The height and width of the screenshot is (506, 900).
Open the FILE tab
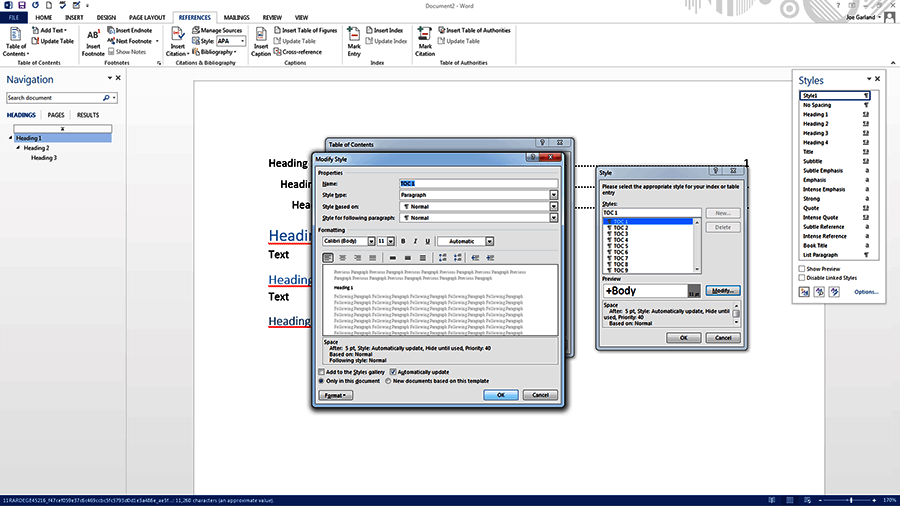[14, 18]
